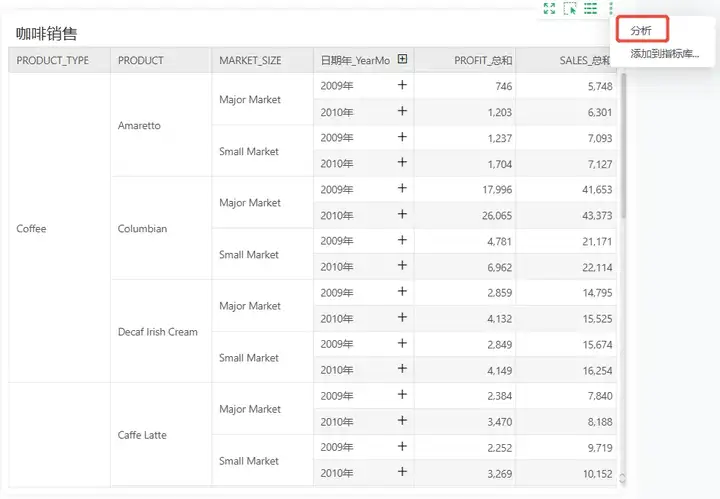
Task: Click the sales value 15,525
Action: coord(597,319)
